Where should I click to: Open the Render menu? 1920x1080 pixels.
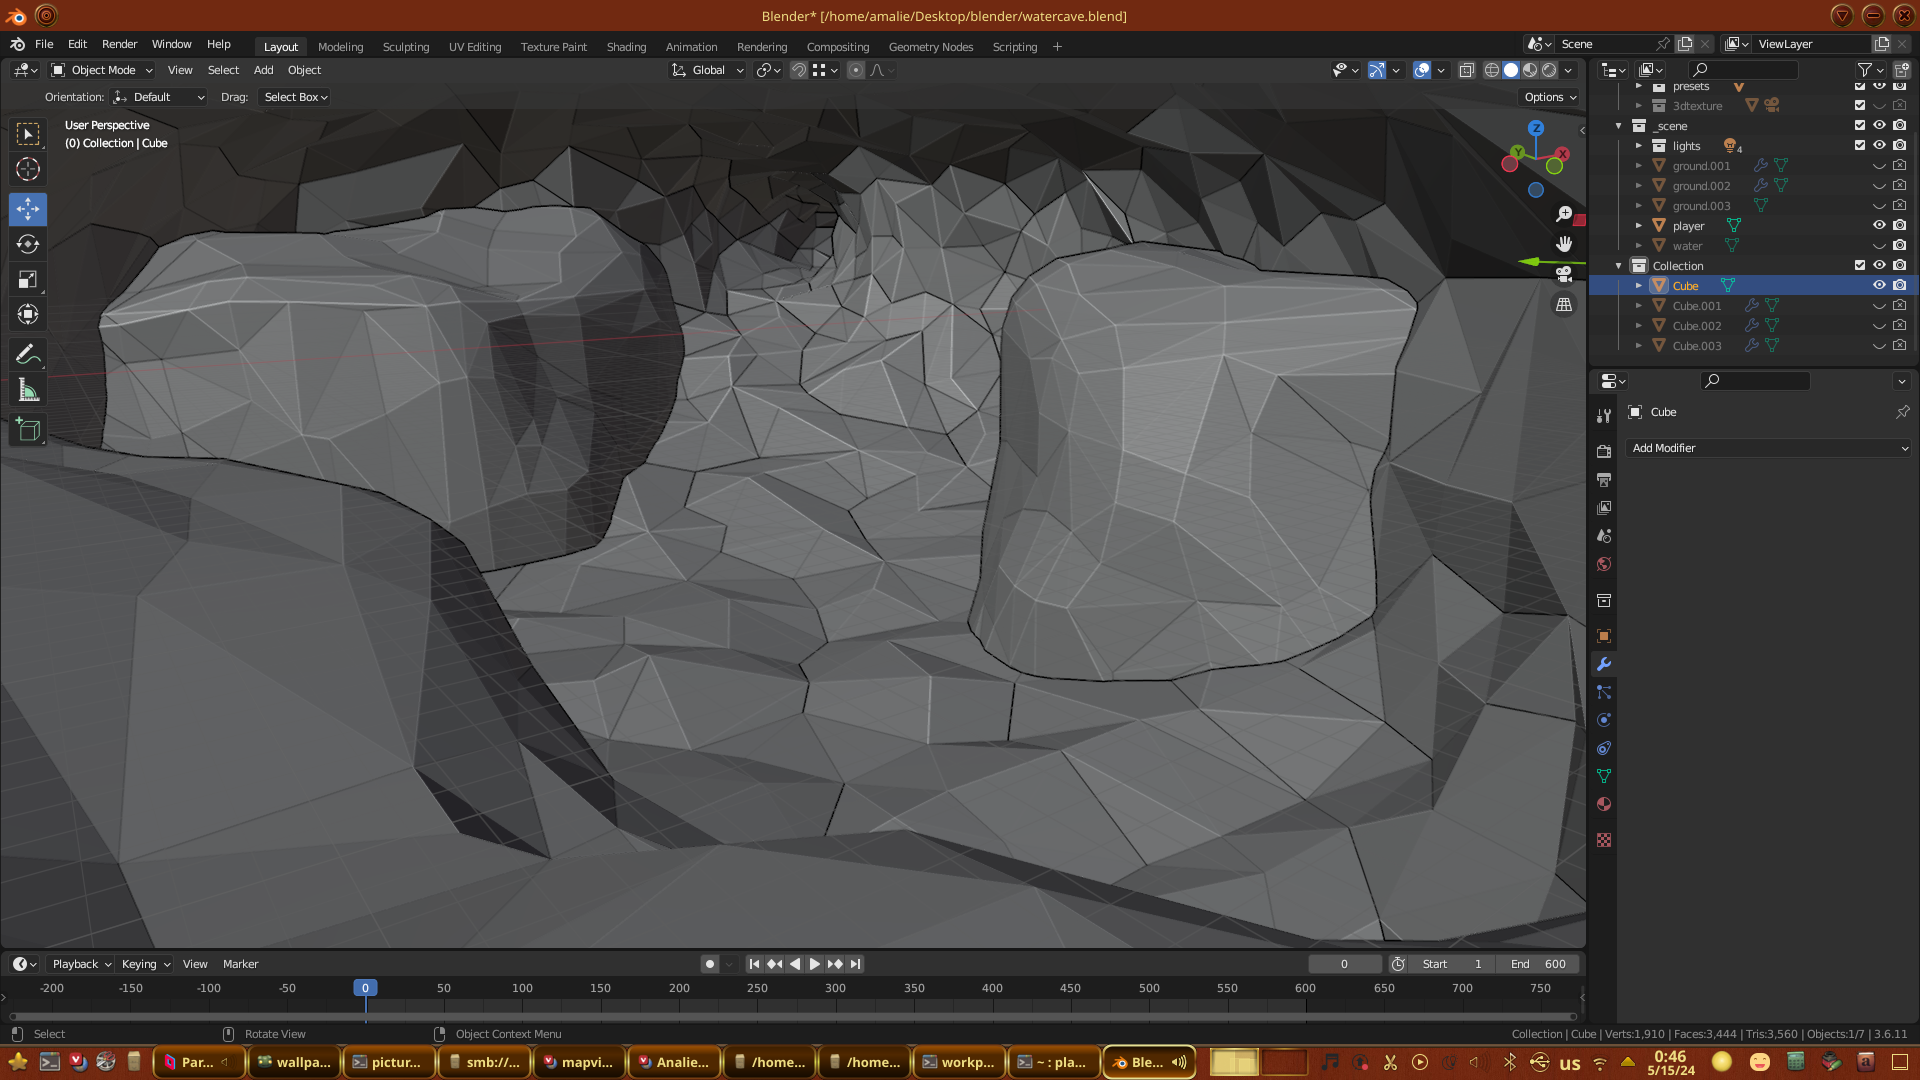pyautogui.click(x=119, y=44)
